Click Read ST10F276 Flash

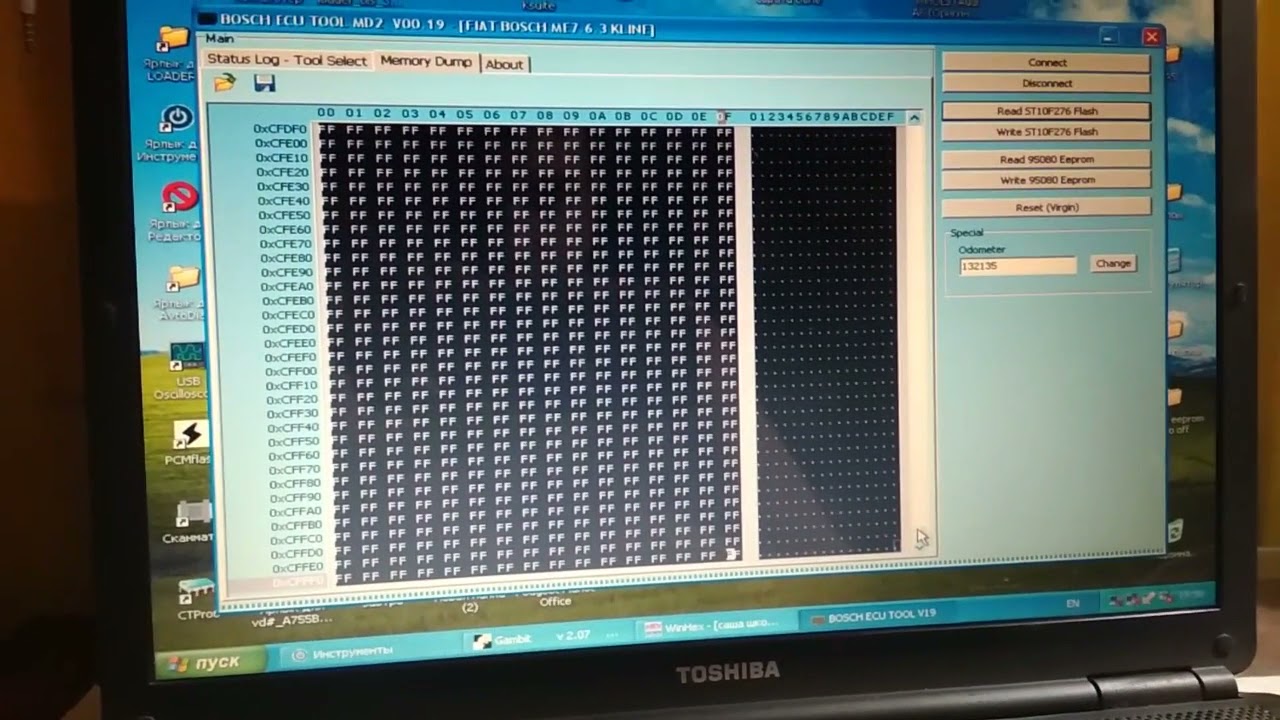(1046, 111)
